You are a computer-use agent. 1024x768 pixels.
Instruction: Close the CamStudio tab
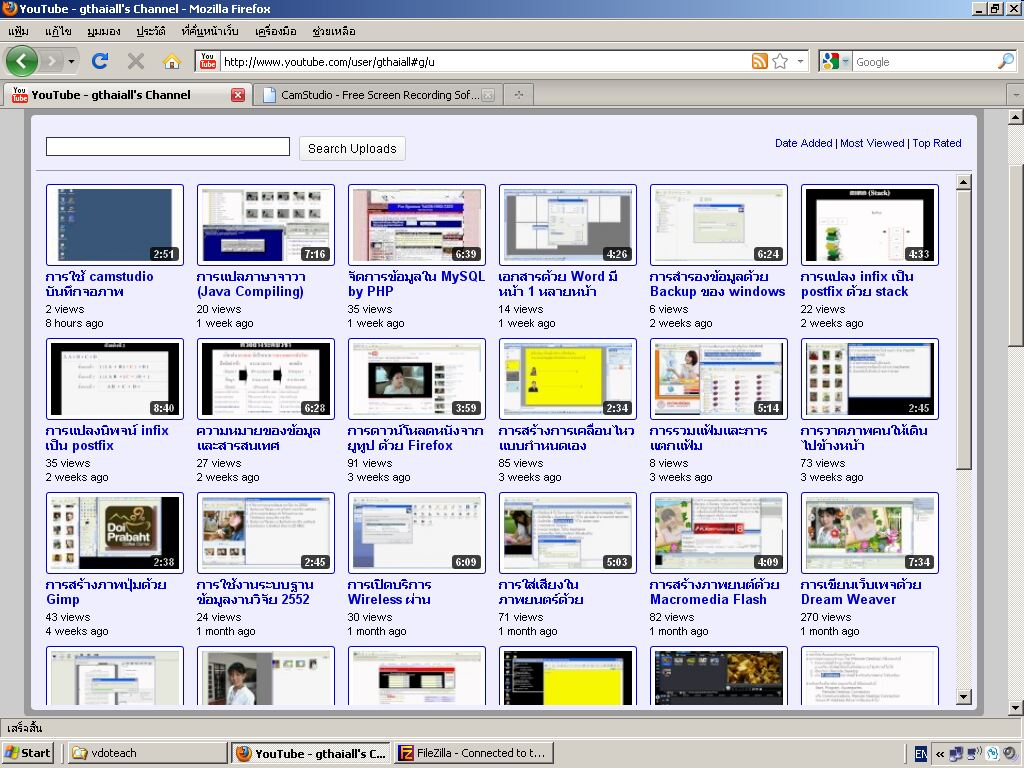point(488,95)
